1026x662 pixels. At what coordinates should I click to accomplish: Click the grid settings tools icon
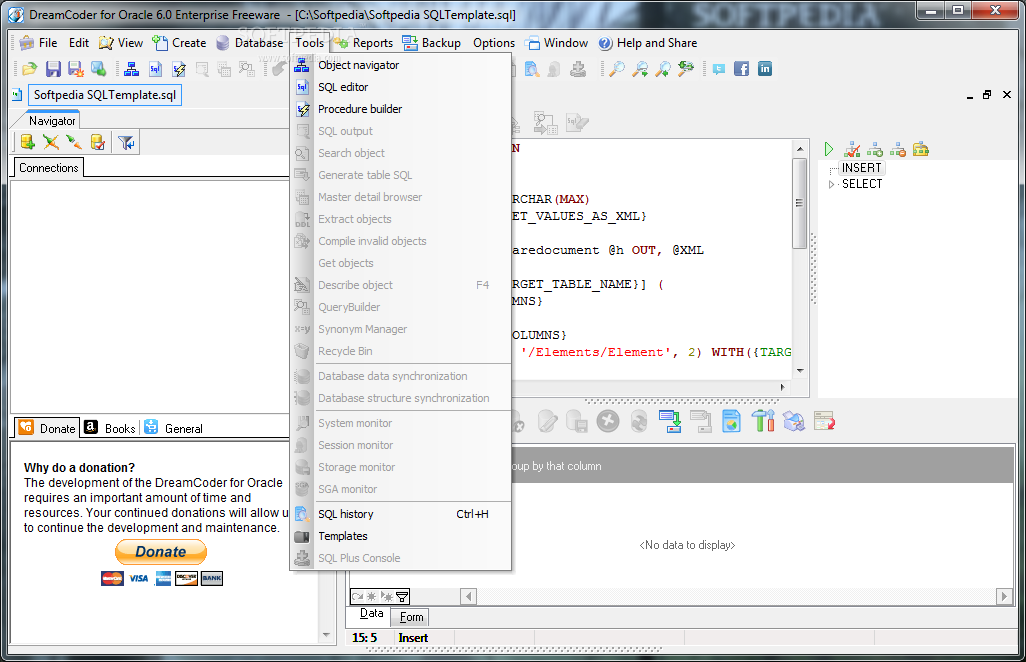coord(763,422)
